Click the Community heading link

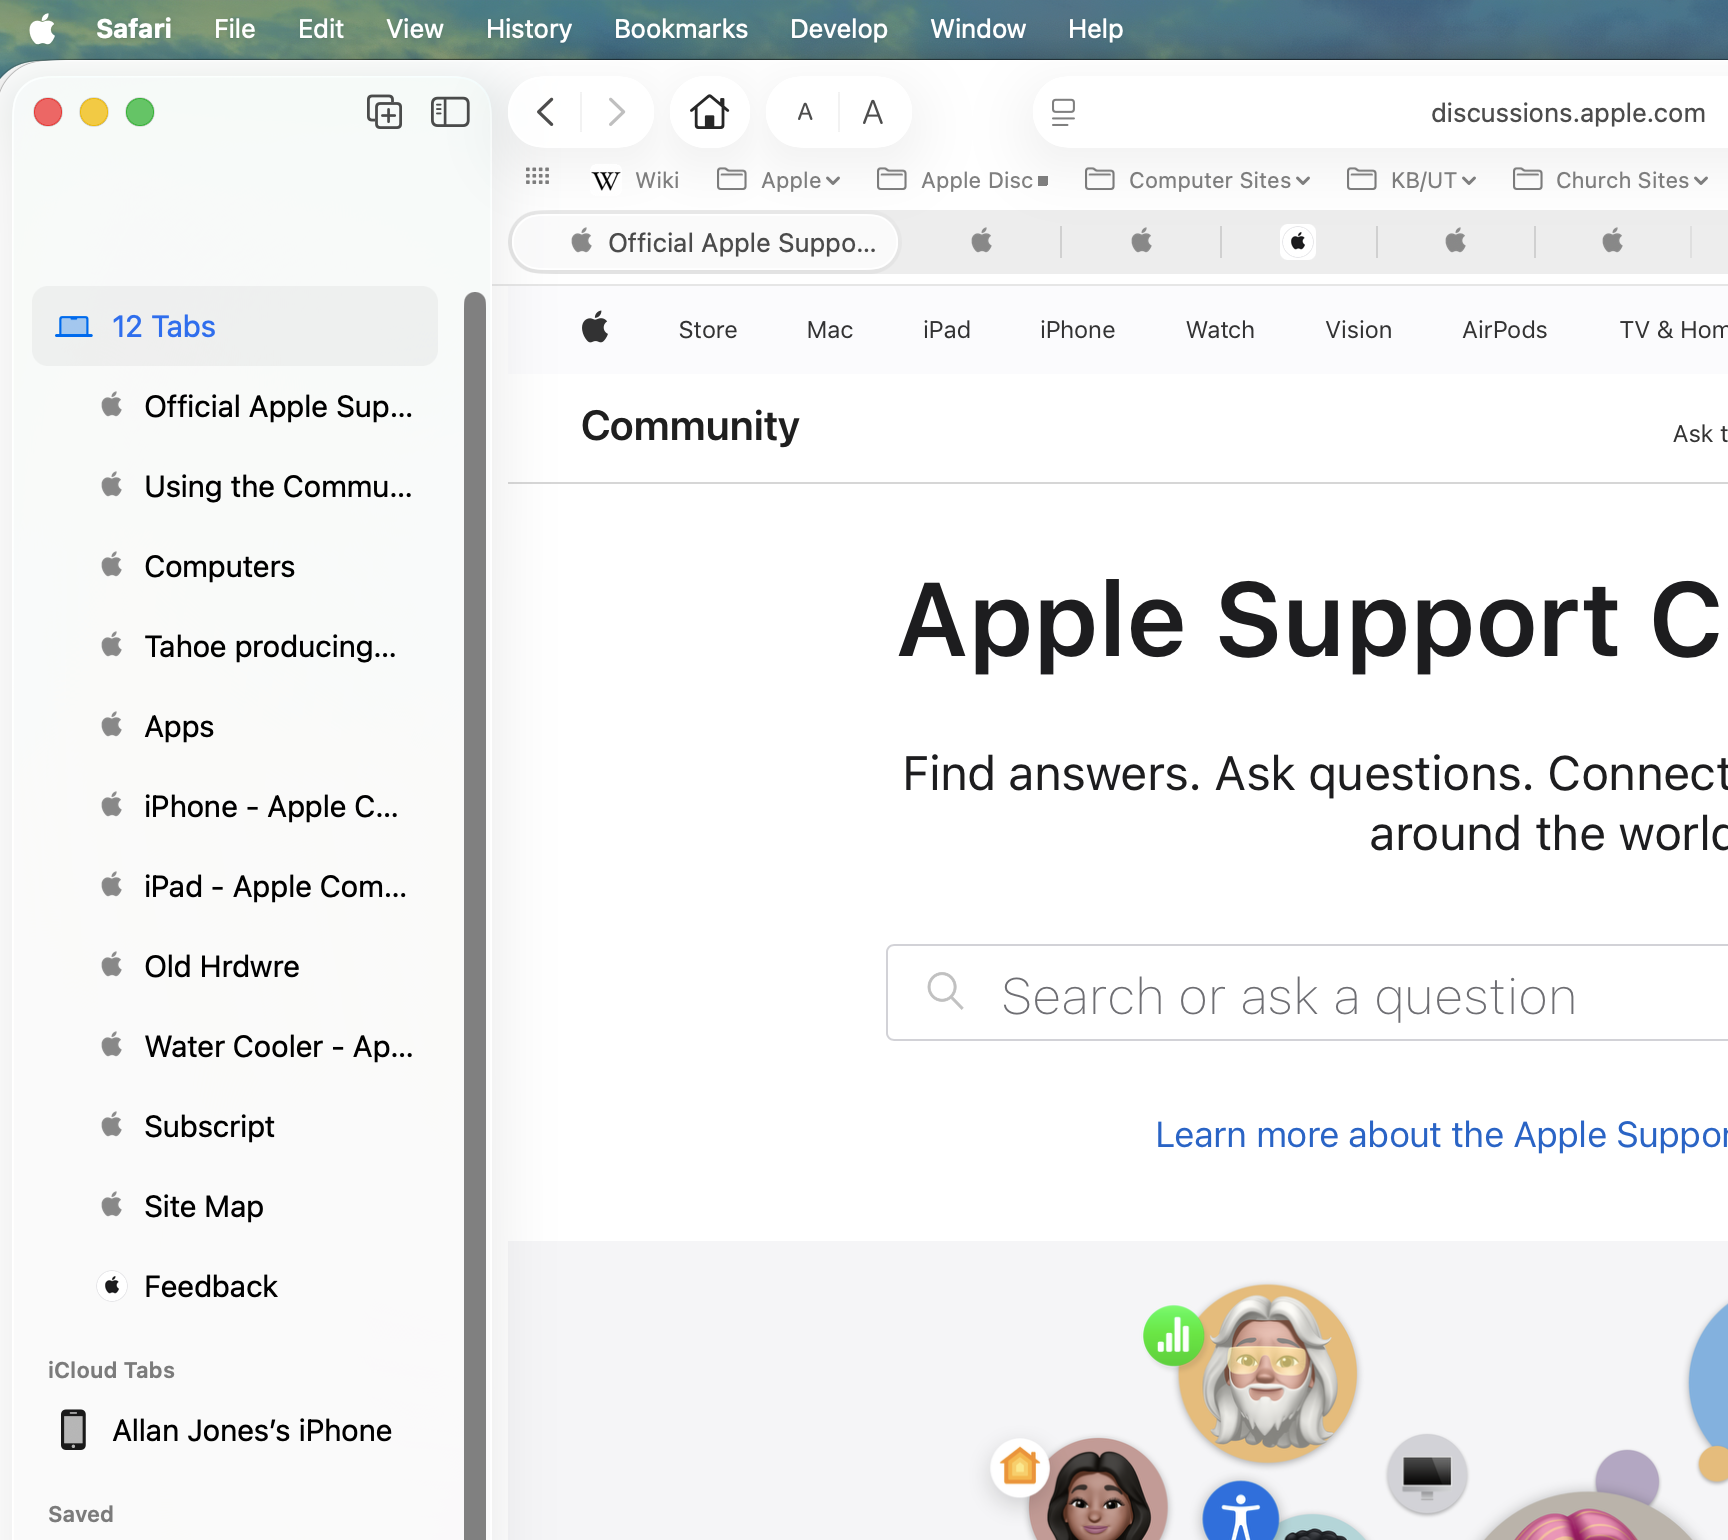(690, 426)
